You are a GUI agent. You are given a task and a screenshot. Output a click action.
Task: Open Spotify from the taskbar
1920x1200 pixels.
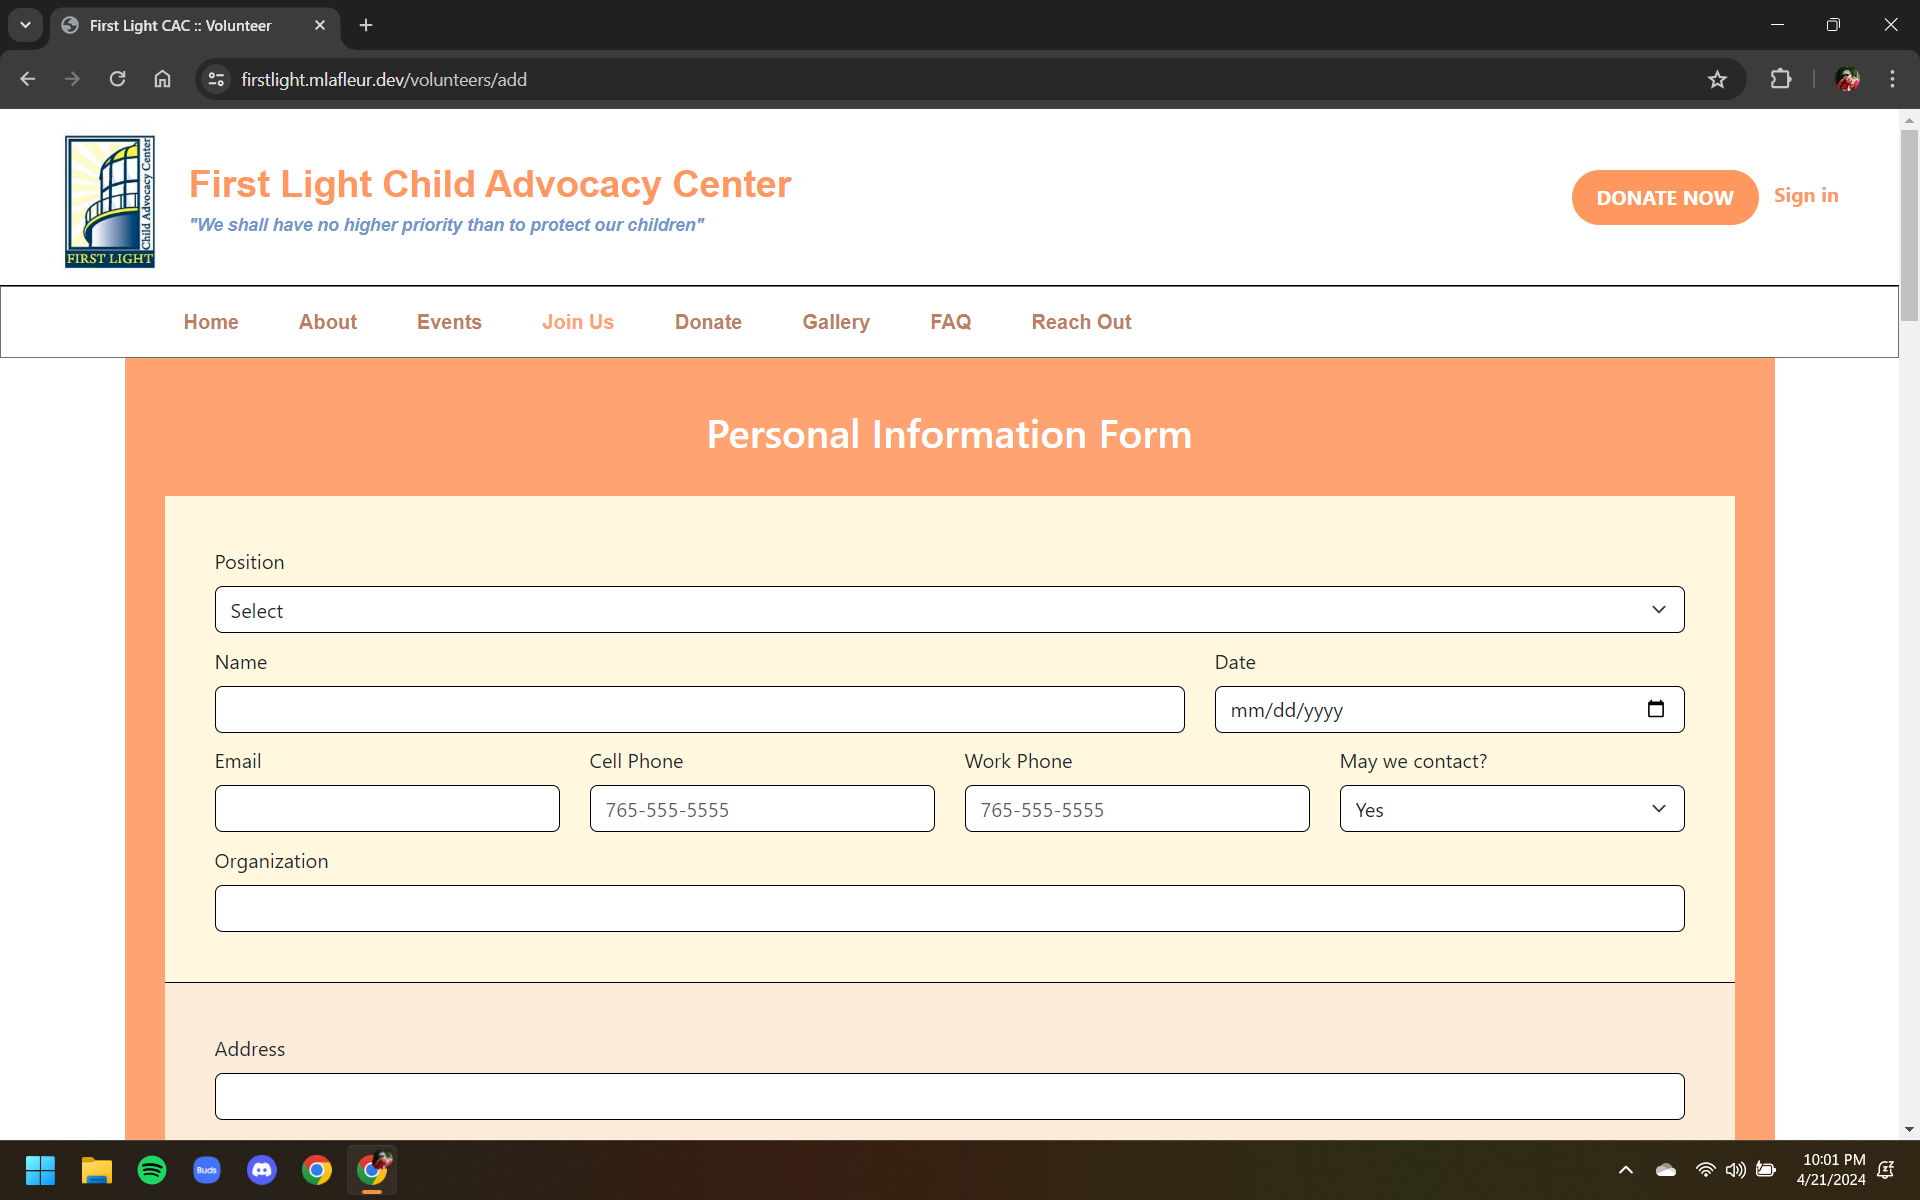[152, 1169]
